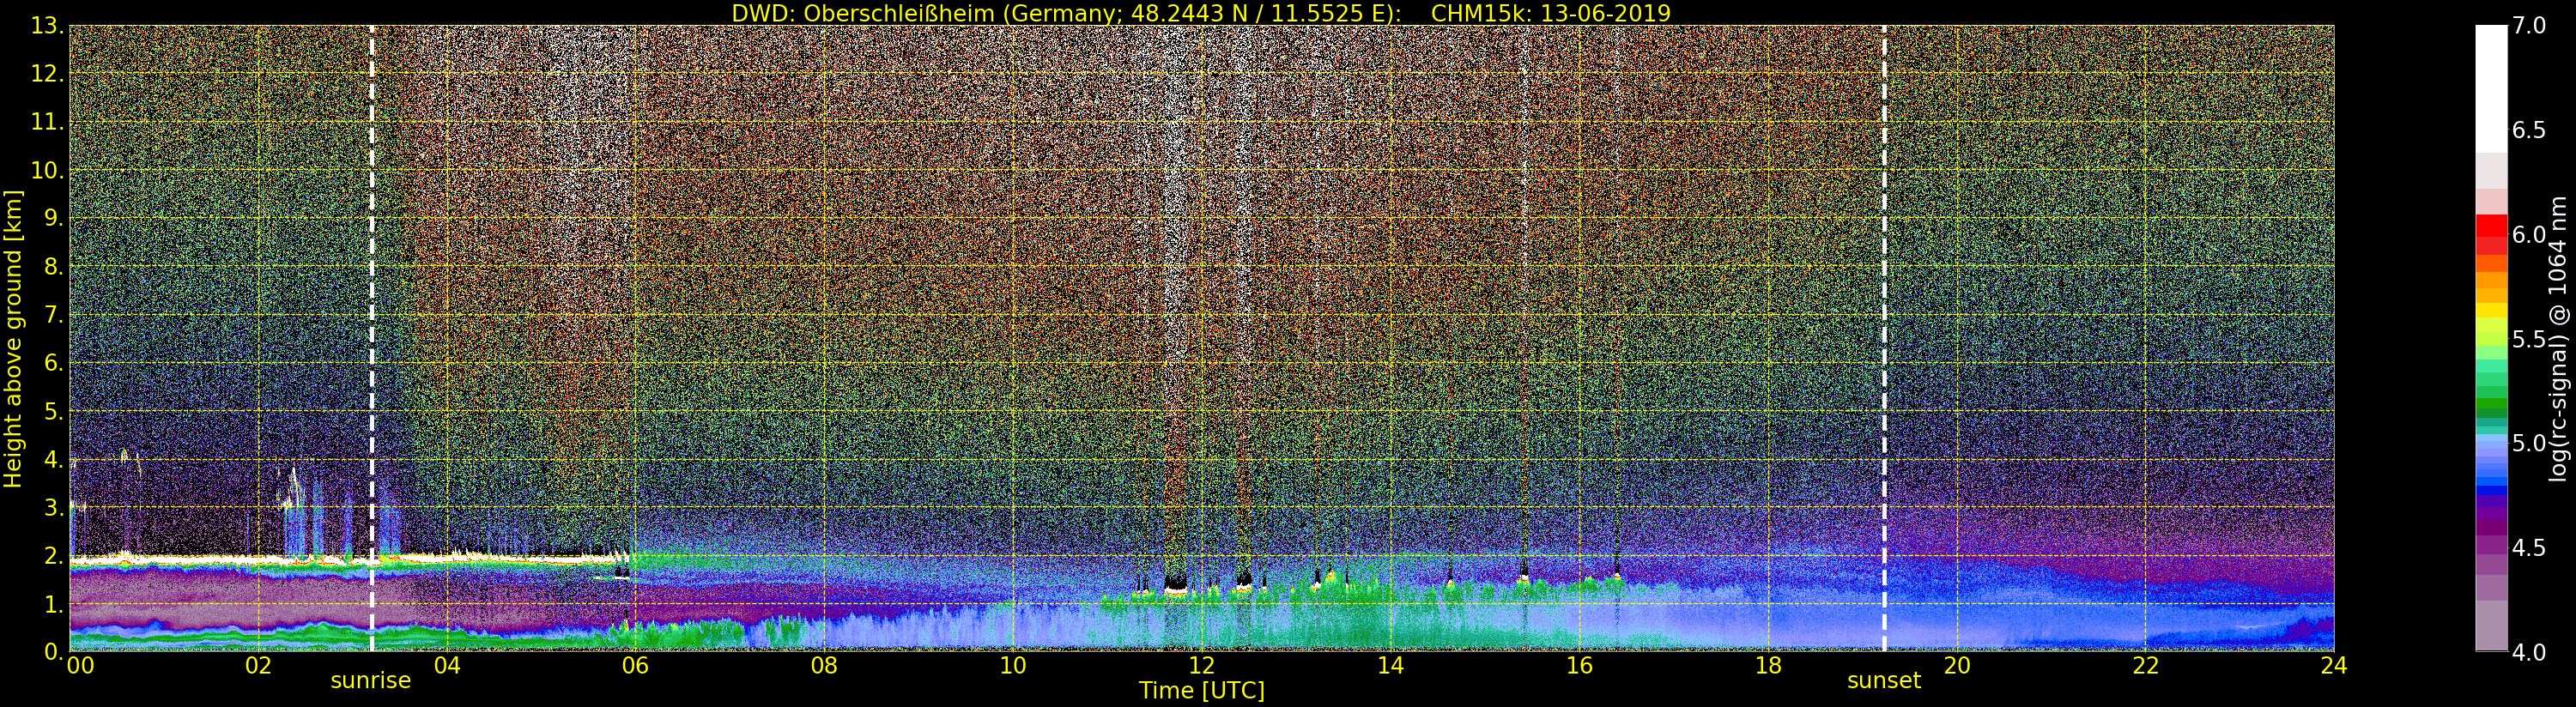Click the "12." tick on the height axis

(49, 74)
